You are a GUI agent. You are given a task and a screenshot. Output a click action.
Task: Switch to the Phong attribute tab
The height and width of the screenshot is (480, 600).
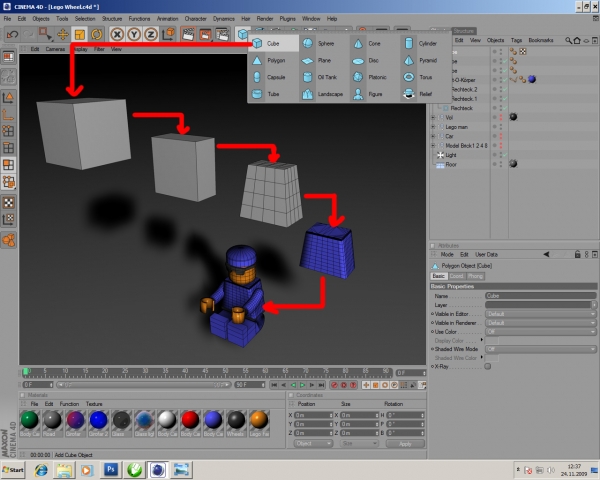[x=475, y=276]
